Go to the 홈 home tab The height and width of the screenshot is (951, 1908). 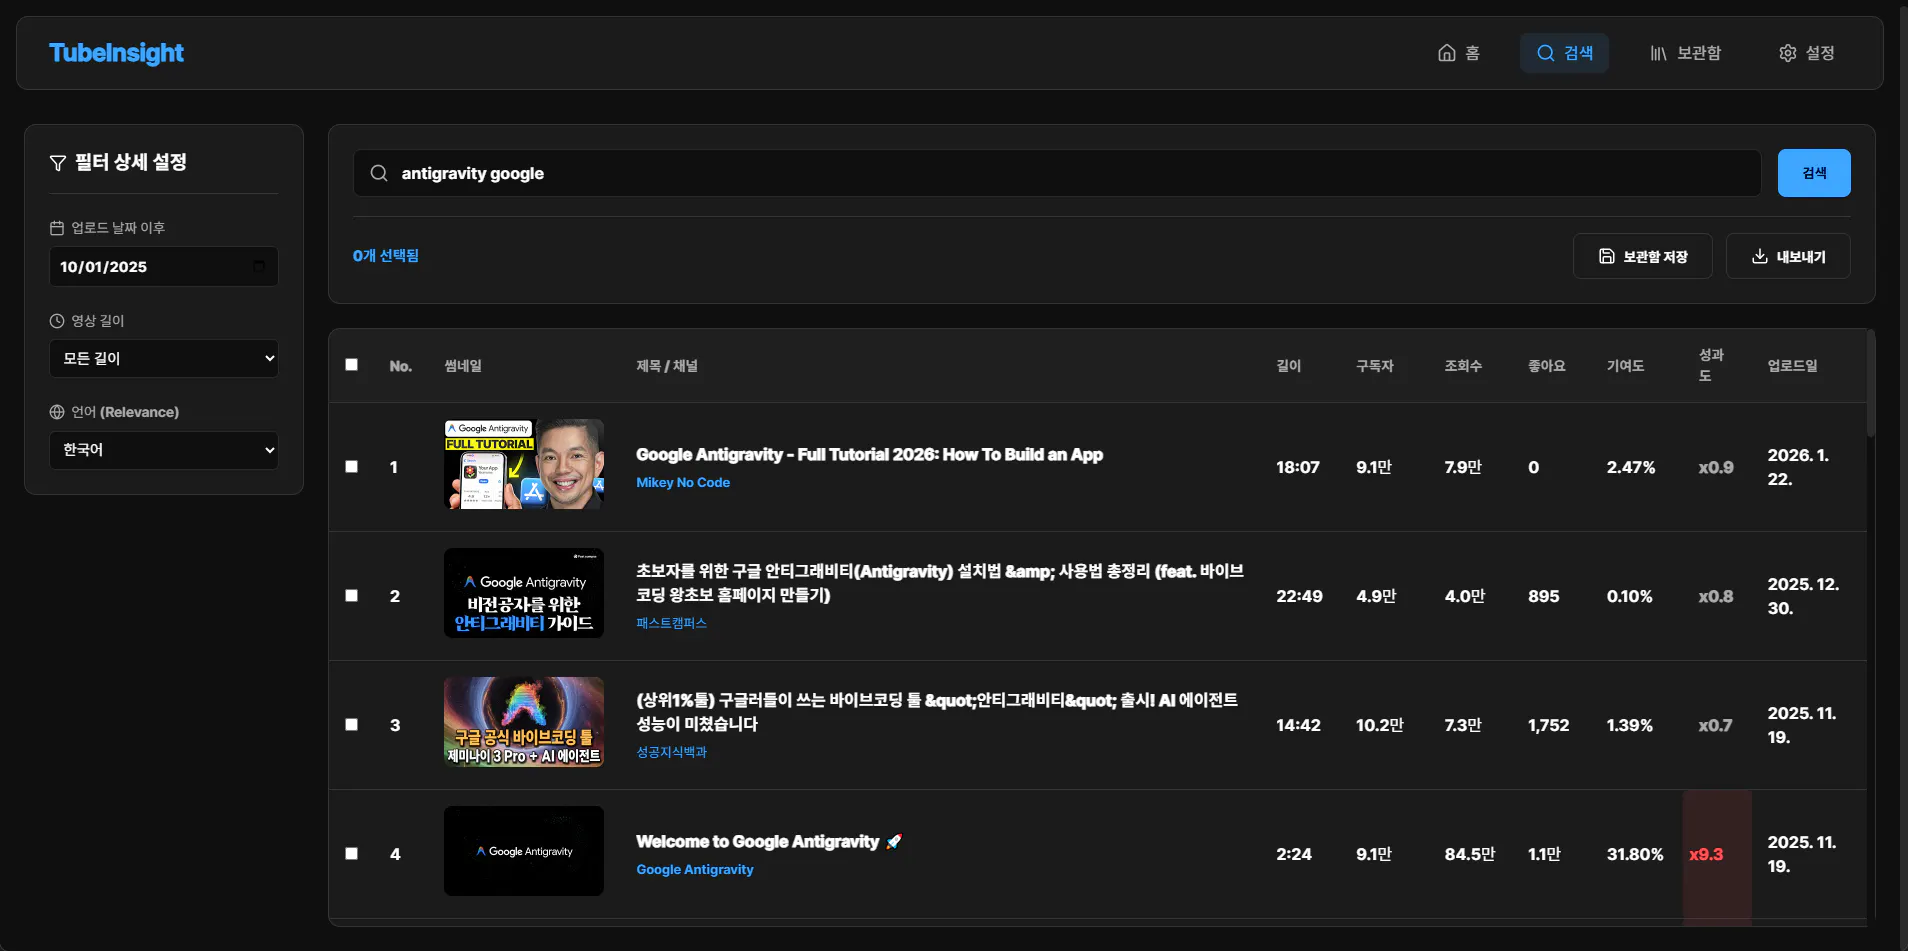tap(1458, 53)
